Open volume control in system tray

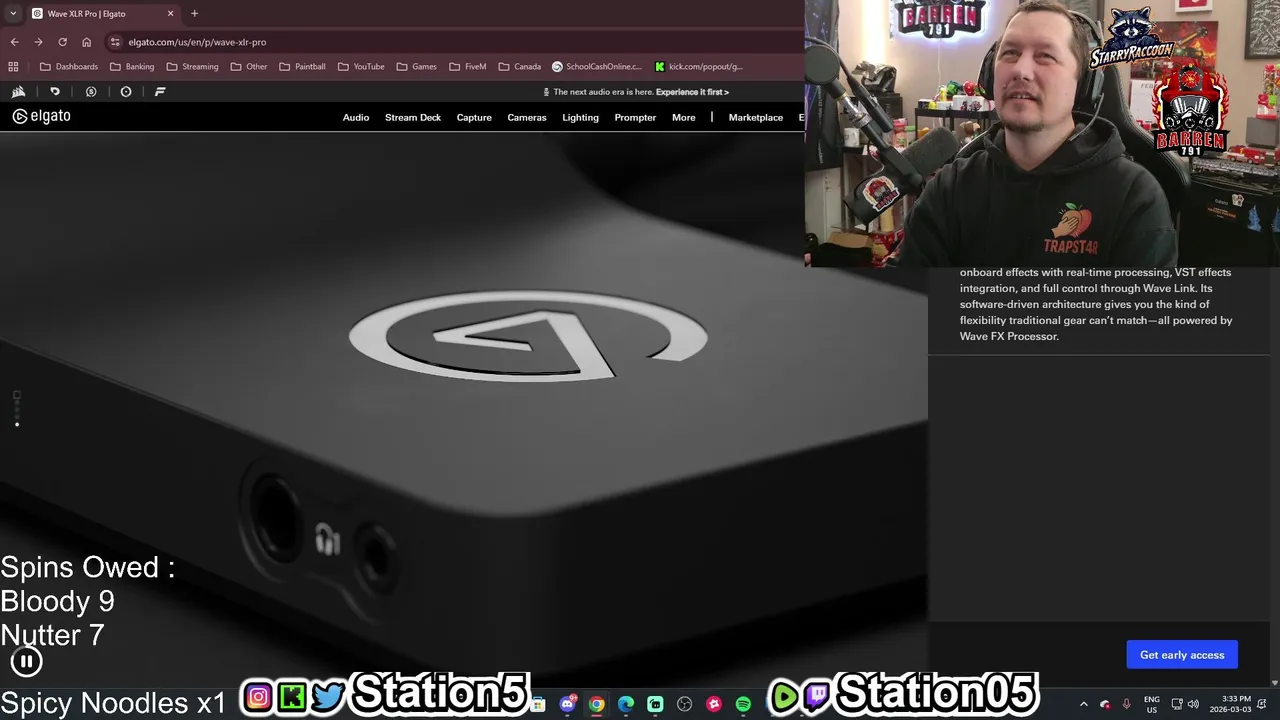click(x=1193, y=704)
